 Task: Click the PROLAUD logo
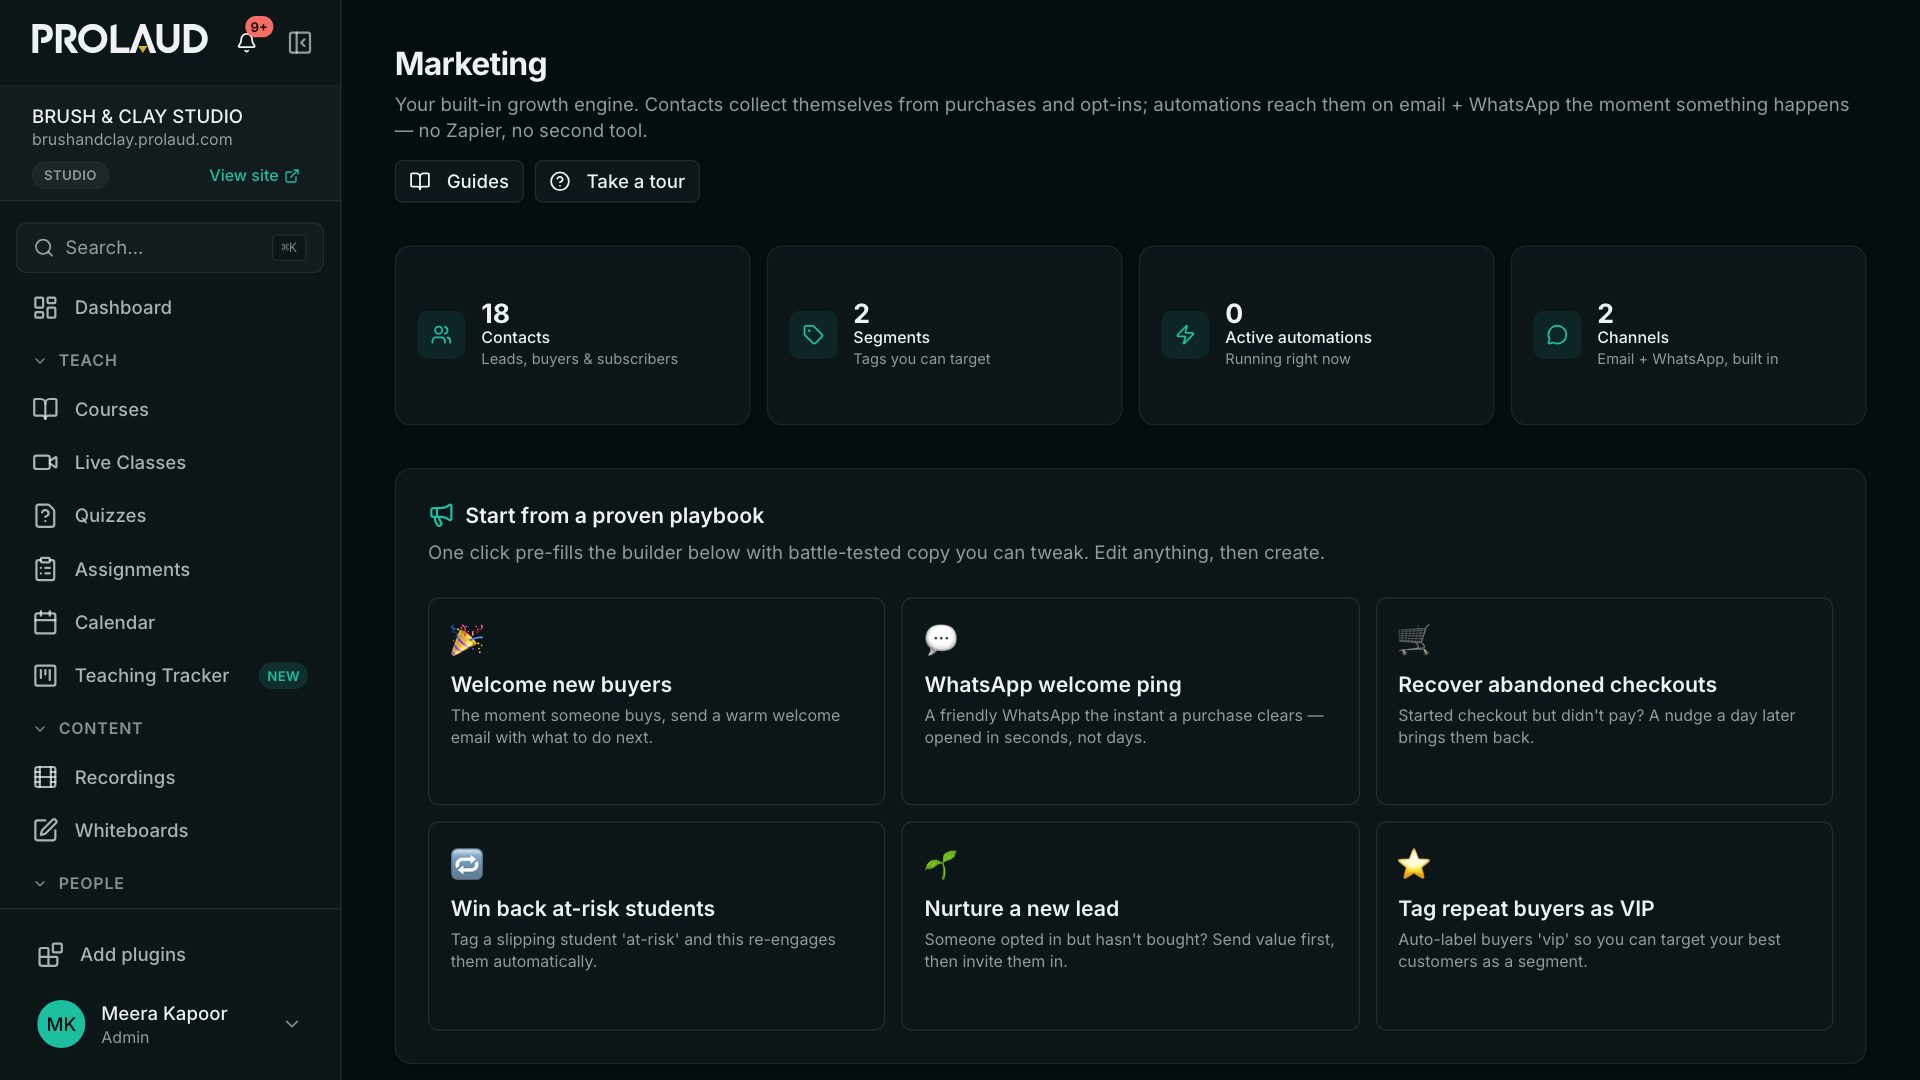click(x=120, y=39)
